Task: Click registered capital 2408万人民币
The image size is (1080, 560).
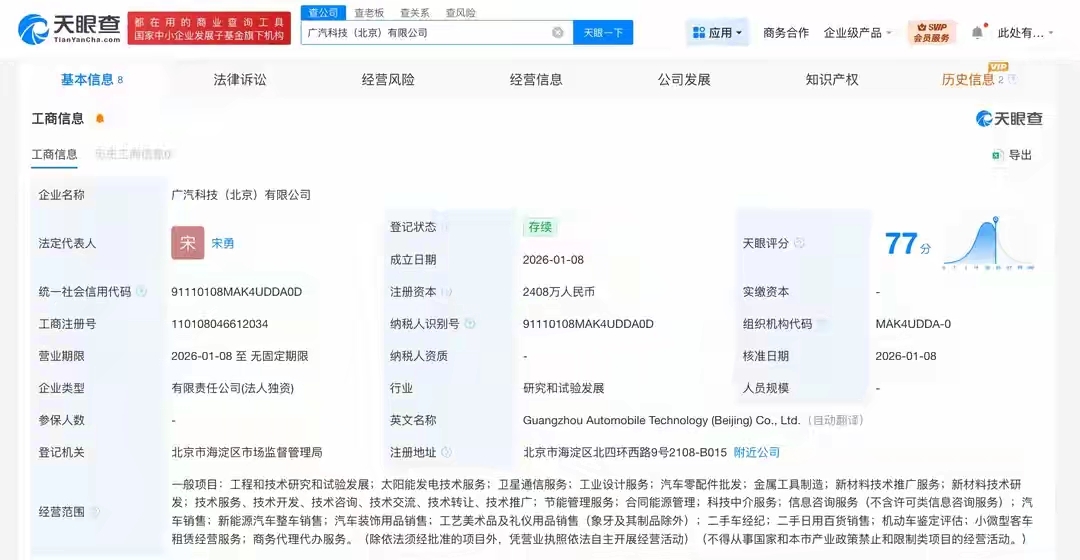Action: [x=559, y=292]
